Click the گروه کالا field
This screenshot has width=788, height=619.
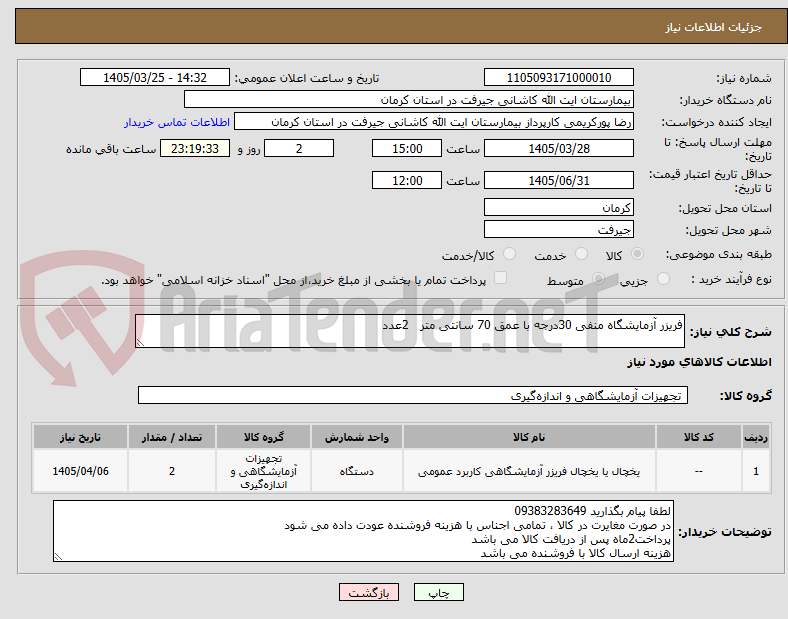tap(413, 395)
